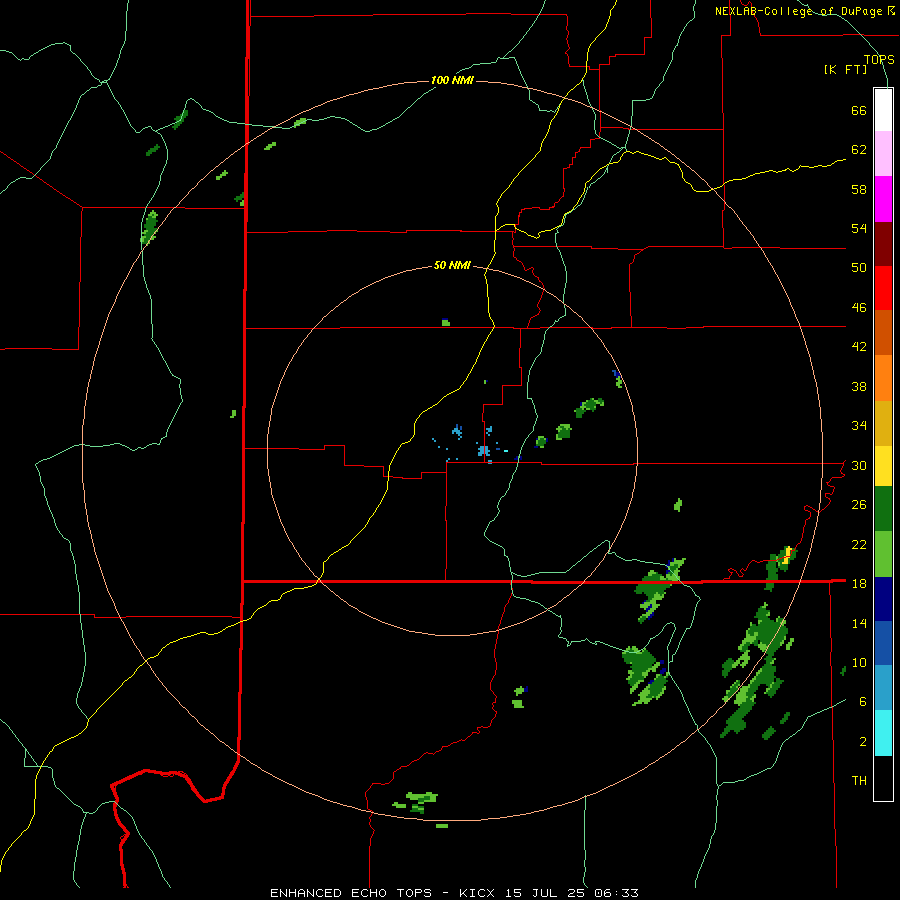Viewport: 900px width, 900px height.
Task: Click the [K FT] units label
Action: pos(846,70)
